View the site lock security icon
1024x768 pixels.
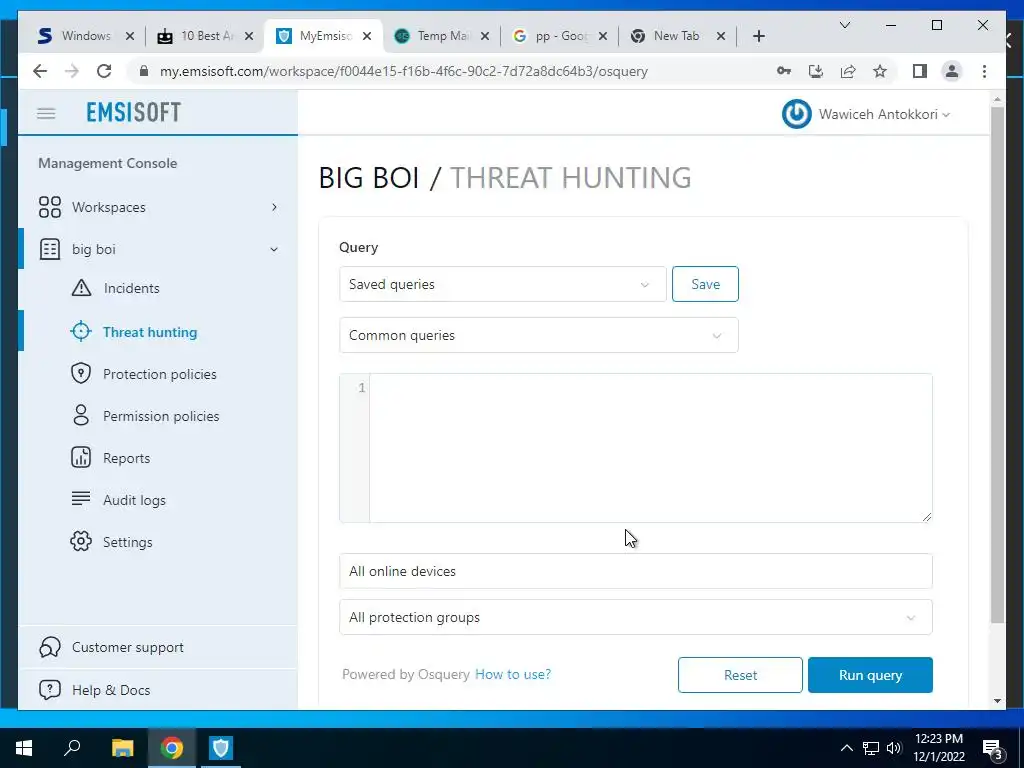click(144, 71)
